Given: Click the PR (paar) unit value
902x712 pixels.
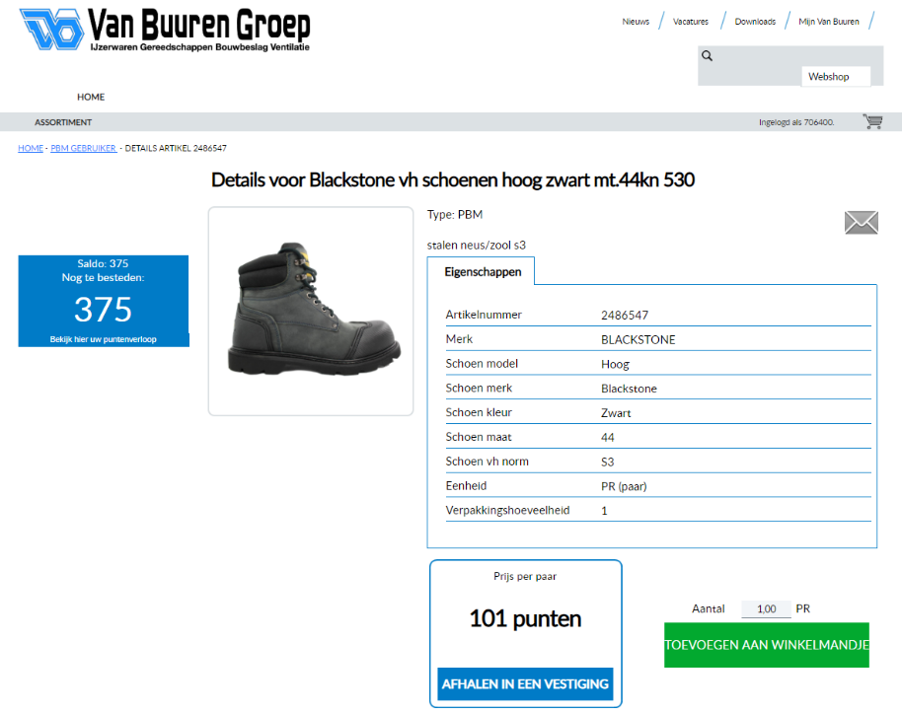Looking at the screenshot, I should [624, 487].
